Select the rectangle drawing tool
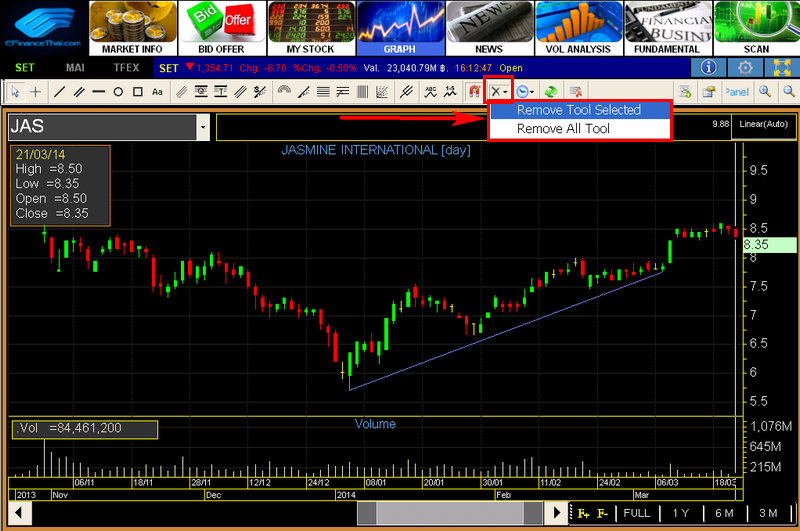This screenshot has height=531, width=800. click(x=137, y=91)
